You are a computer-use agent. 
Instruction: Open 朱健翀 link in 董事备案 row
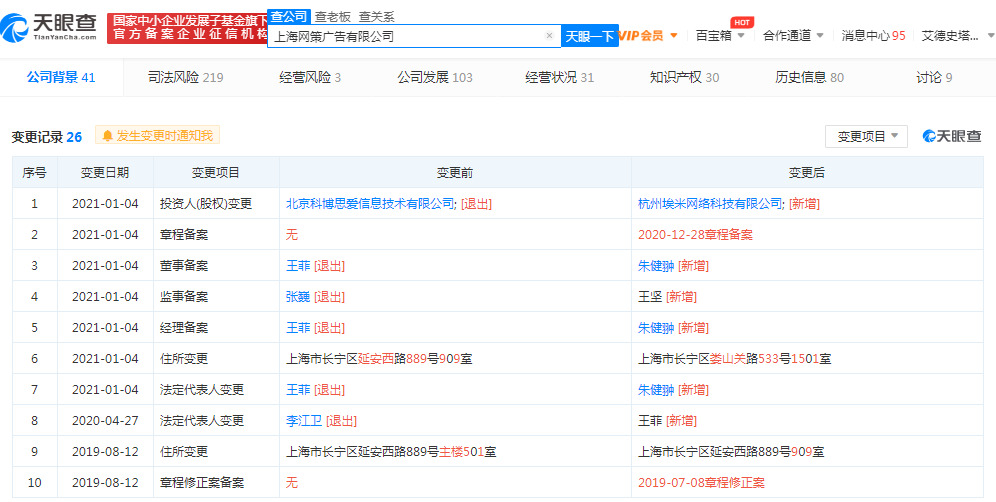click(x=656, y=266)
